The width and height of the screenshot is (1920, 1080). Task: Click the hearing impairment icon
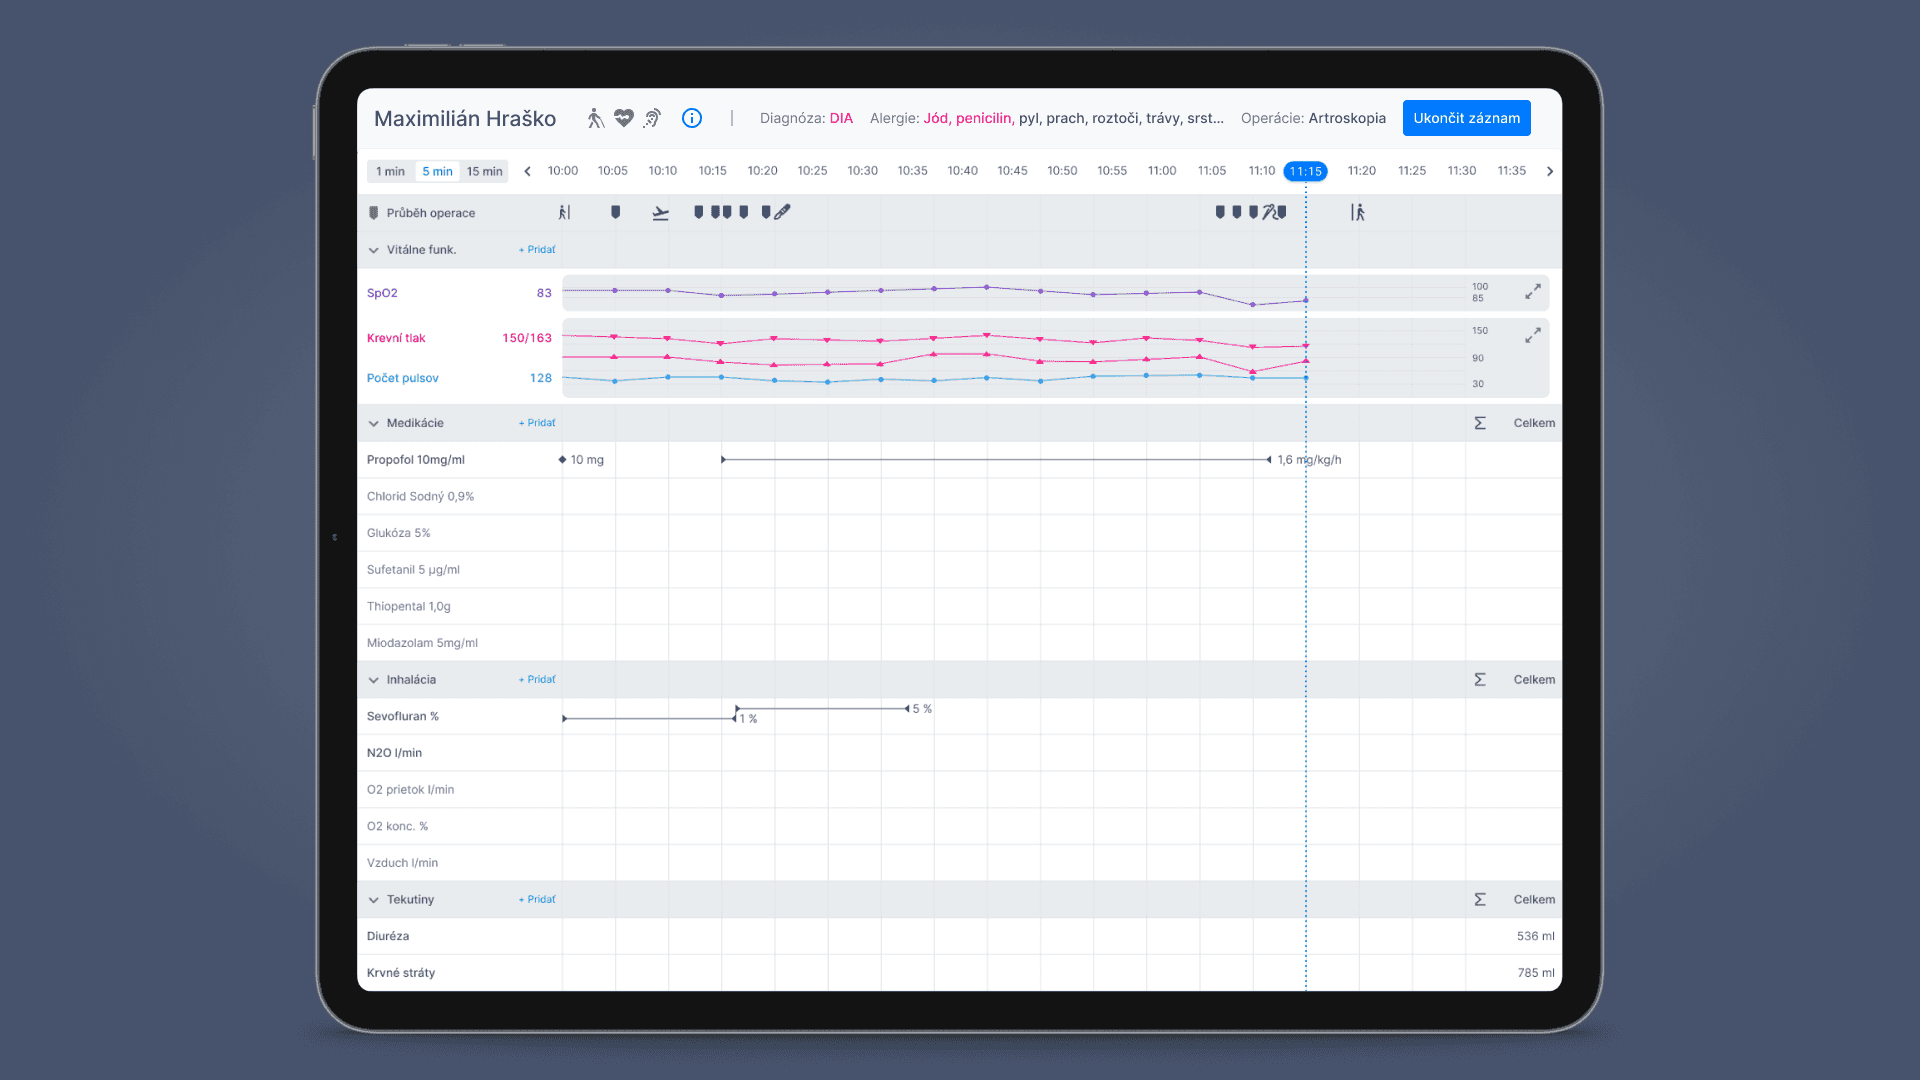click(x=652, y=118)
